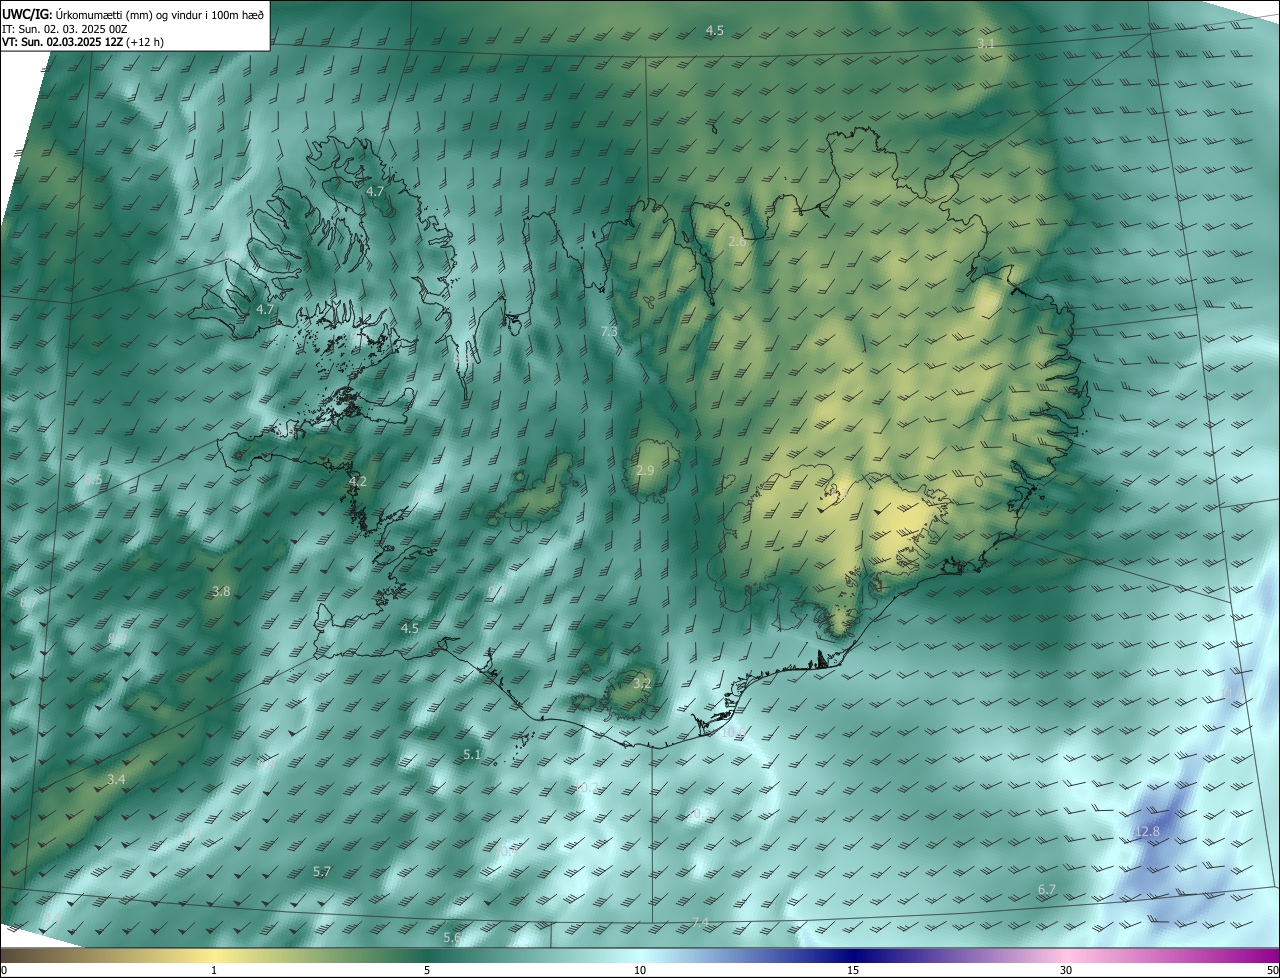Click the 6.7 value on the map
The height and width of the screenshot is (978, 1280).
[x=1047, y=889]
